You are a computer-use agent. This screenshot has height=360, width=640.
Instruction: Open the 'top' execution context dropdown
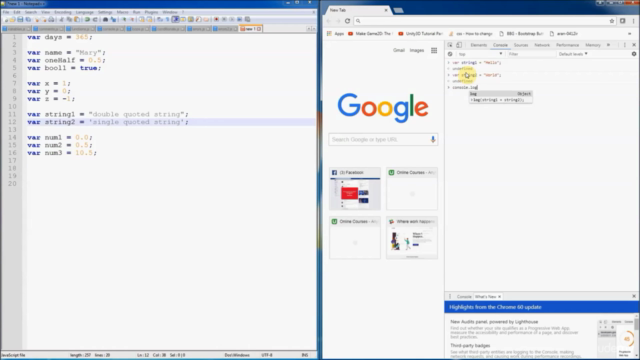(480, 54)
